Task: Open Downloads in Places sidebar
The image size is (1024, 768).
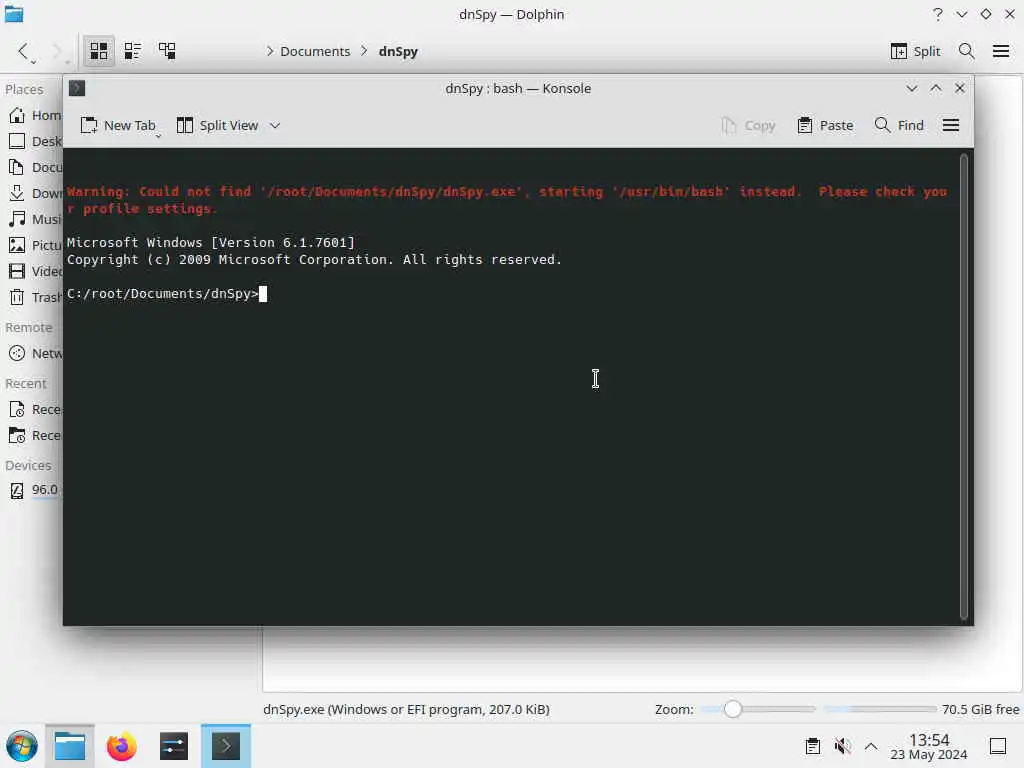Action: [x=34, y=193]
